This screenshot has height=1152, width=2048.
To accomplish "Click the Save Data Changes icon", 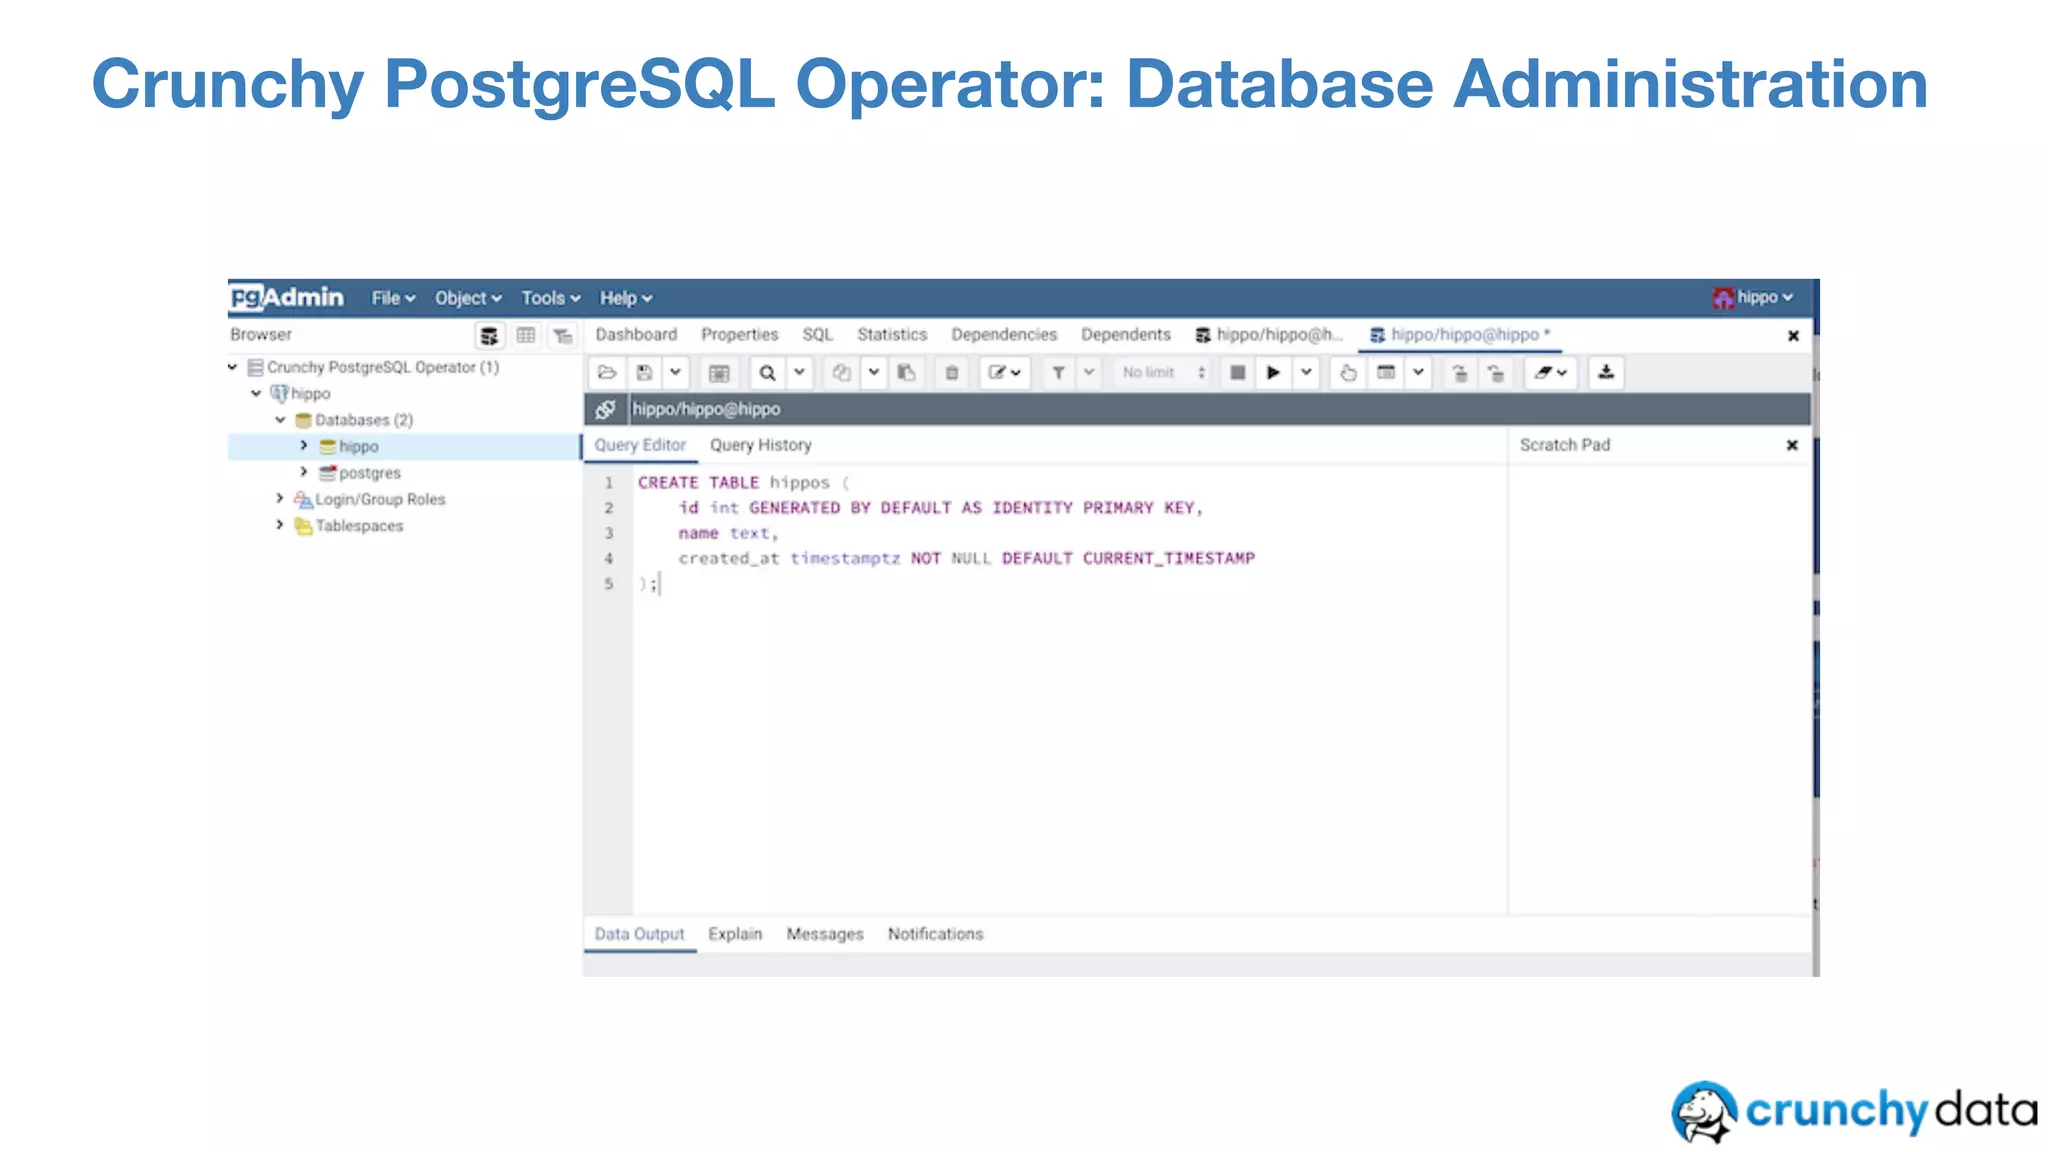I will (719, 373).
